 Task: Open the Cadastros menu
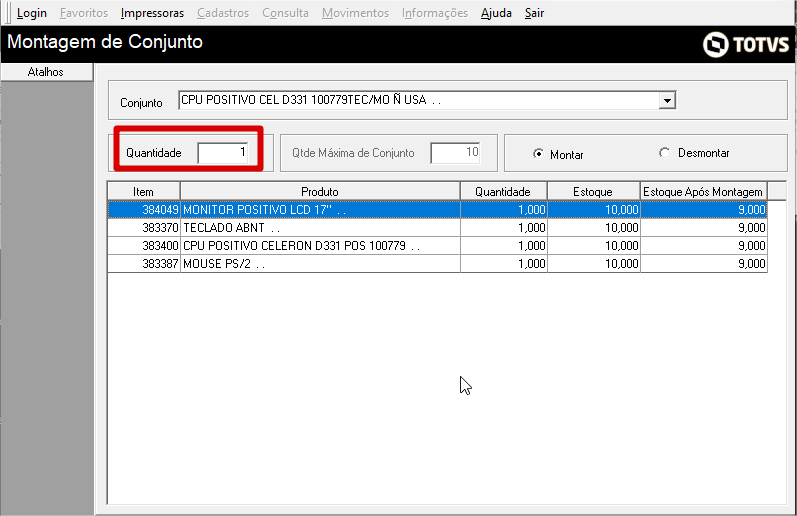[223, 13]
